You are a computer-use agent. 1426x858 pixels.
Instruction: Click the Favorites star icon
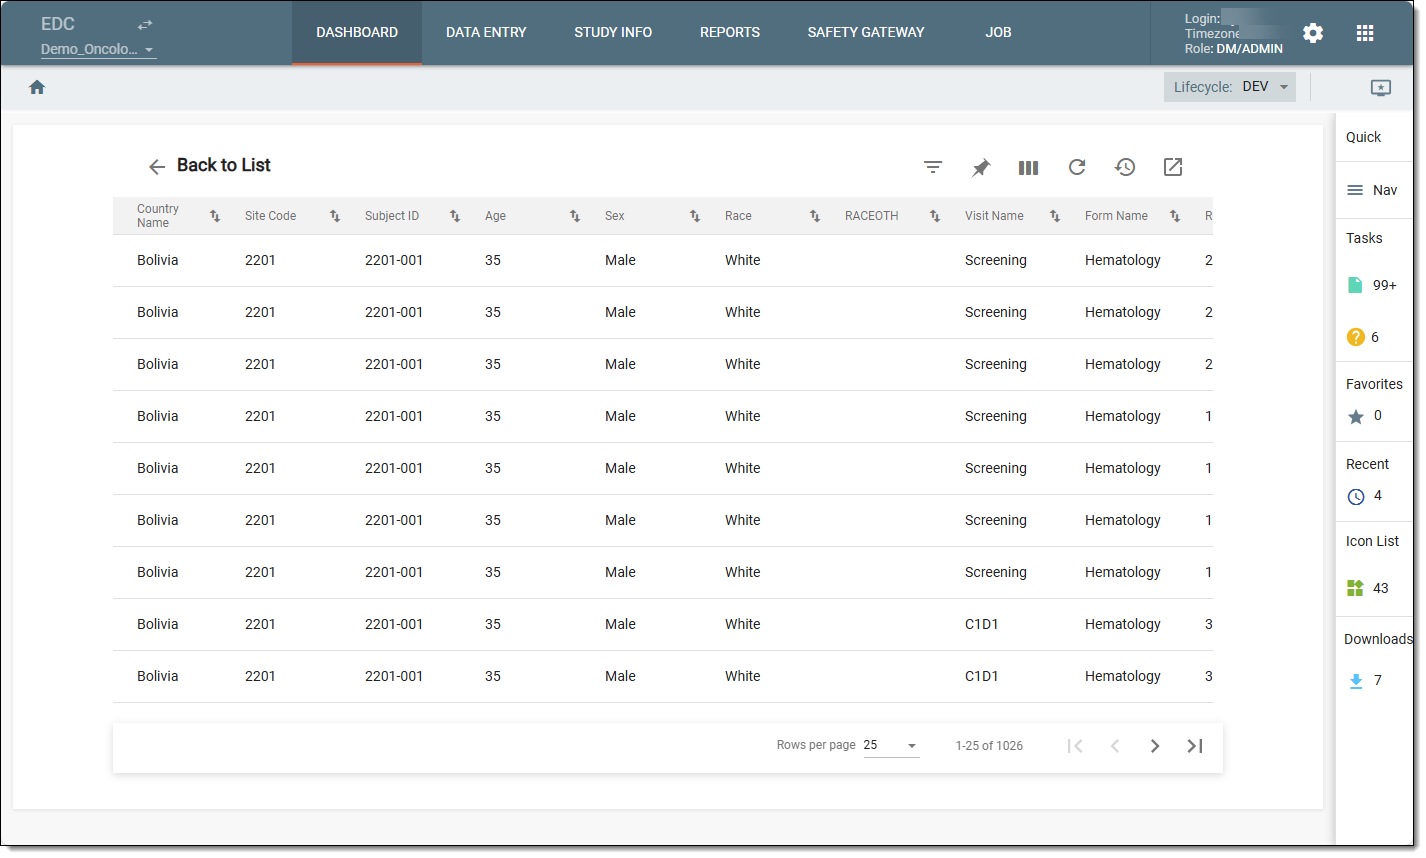tap(1356, 417)
